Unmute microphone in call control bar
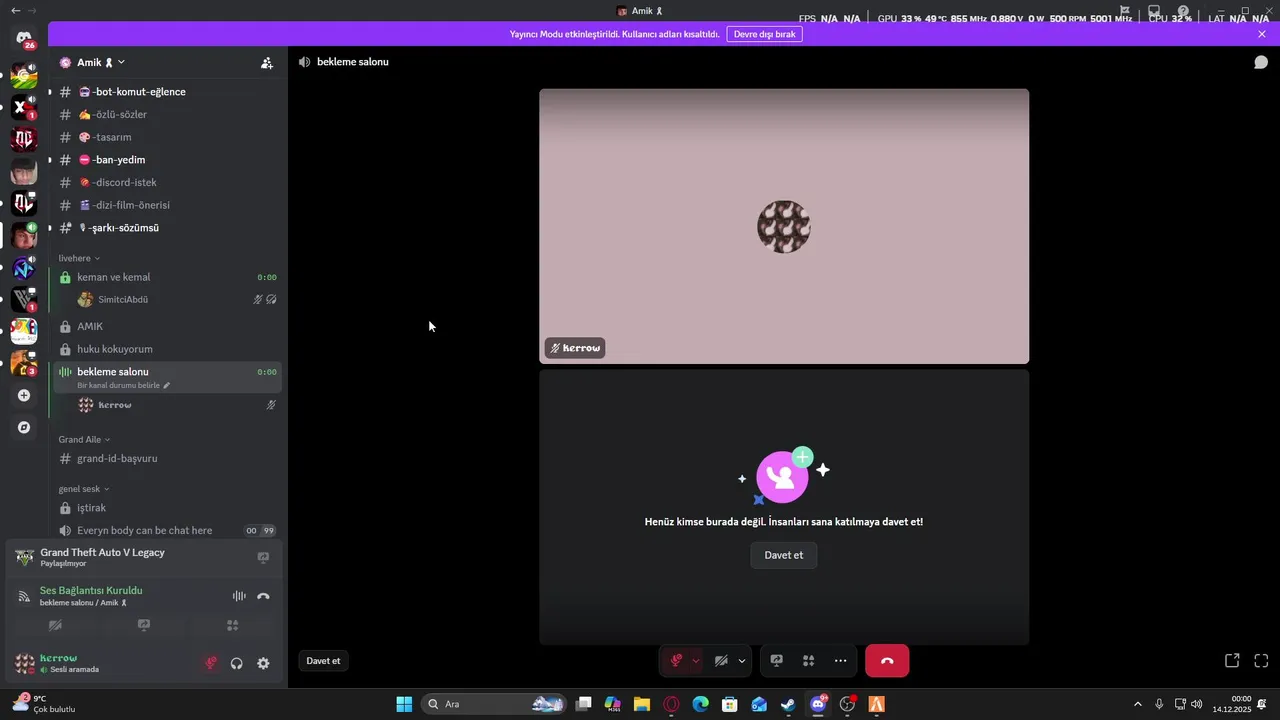Viewport: 1280px width, 720px height. point(676,660)
